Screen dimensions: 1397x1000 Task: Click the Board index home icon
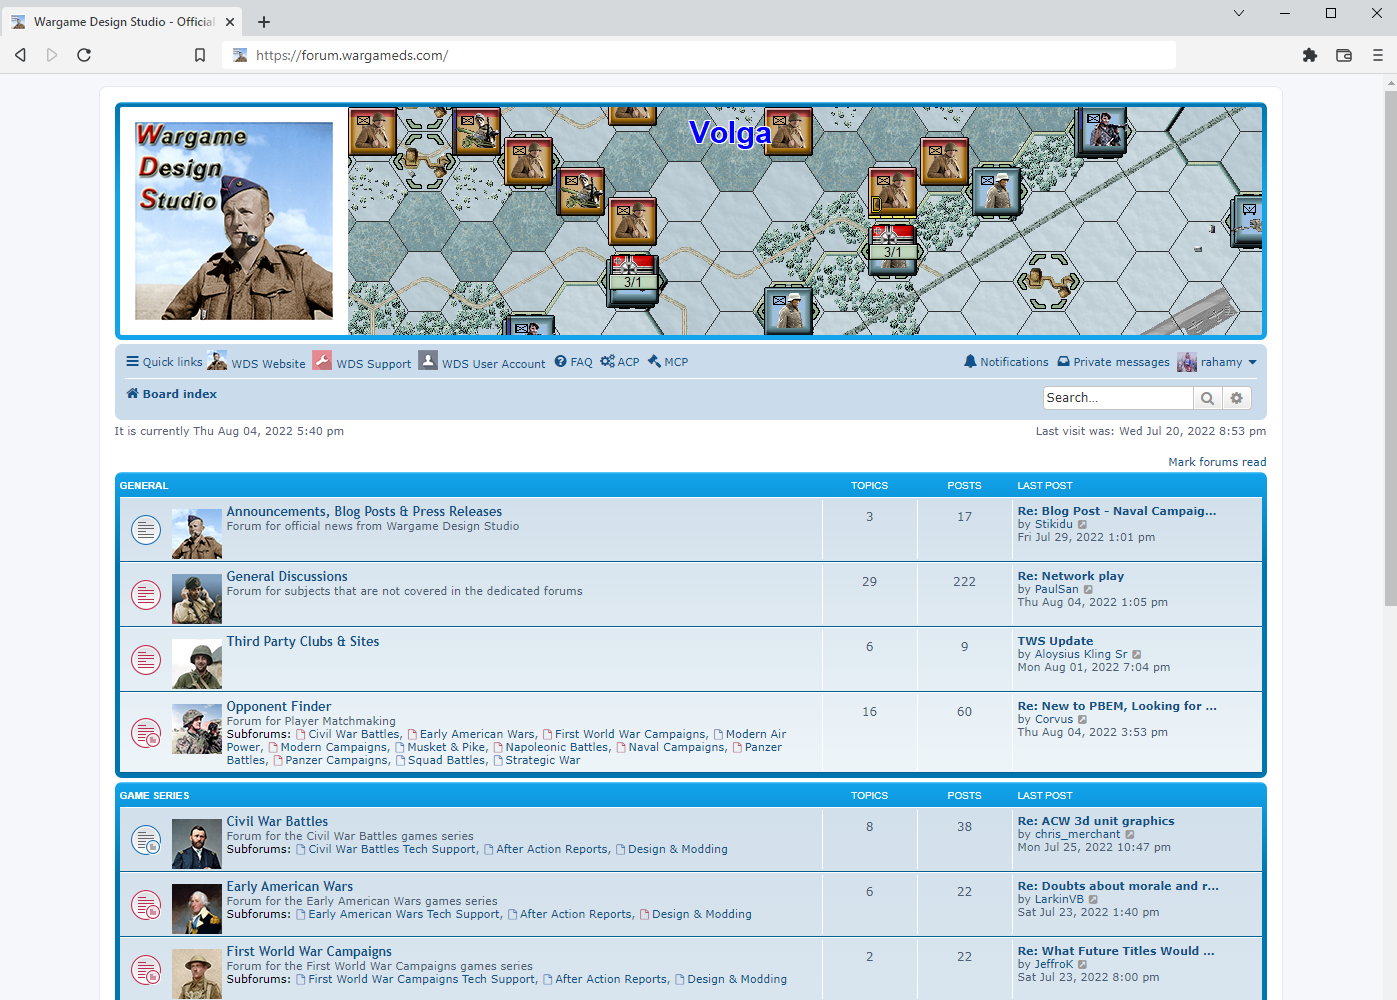point(132,393)
